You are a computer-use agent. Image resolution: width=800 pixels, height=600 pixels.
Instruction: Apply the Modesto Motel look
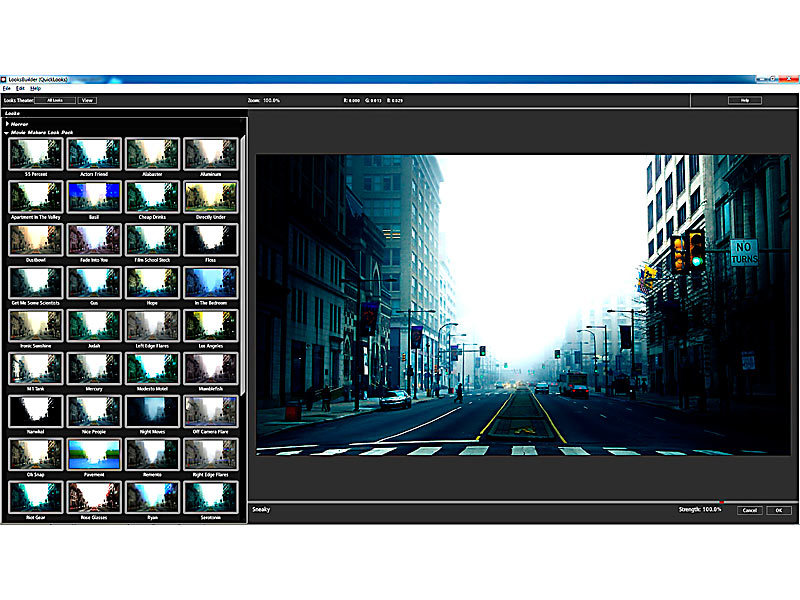click(152, 368)
